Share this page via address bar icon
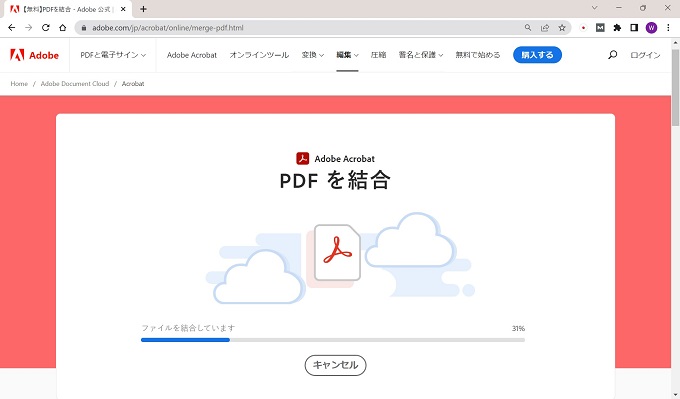The height and width of the screenshot is (399, 680). click(x=545, y=28)
